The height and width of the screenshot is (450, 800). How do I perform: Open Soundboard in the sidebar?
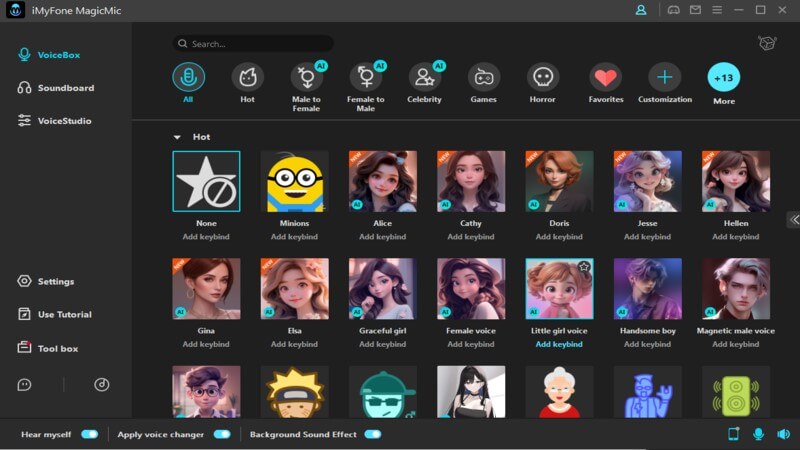pos(56,88)
